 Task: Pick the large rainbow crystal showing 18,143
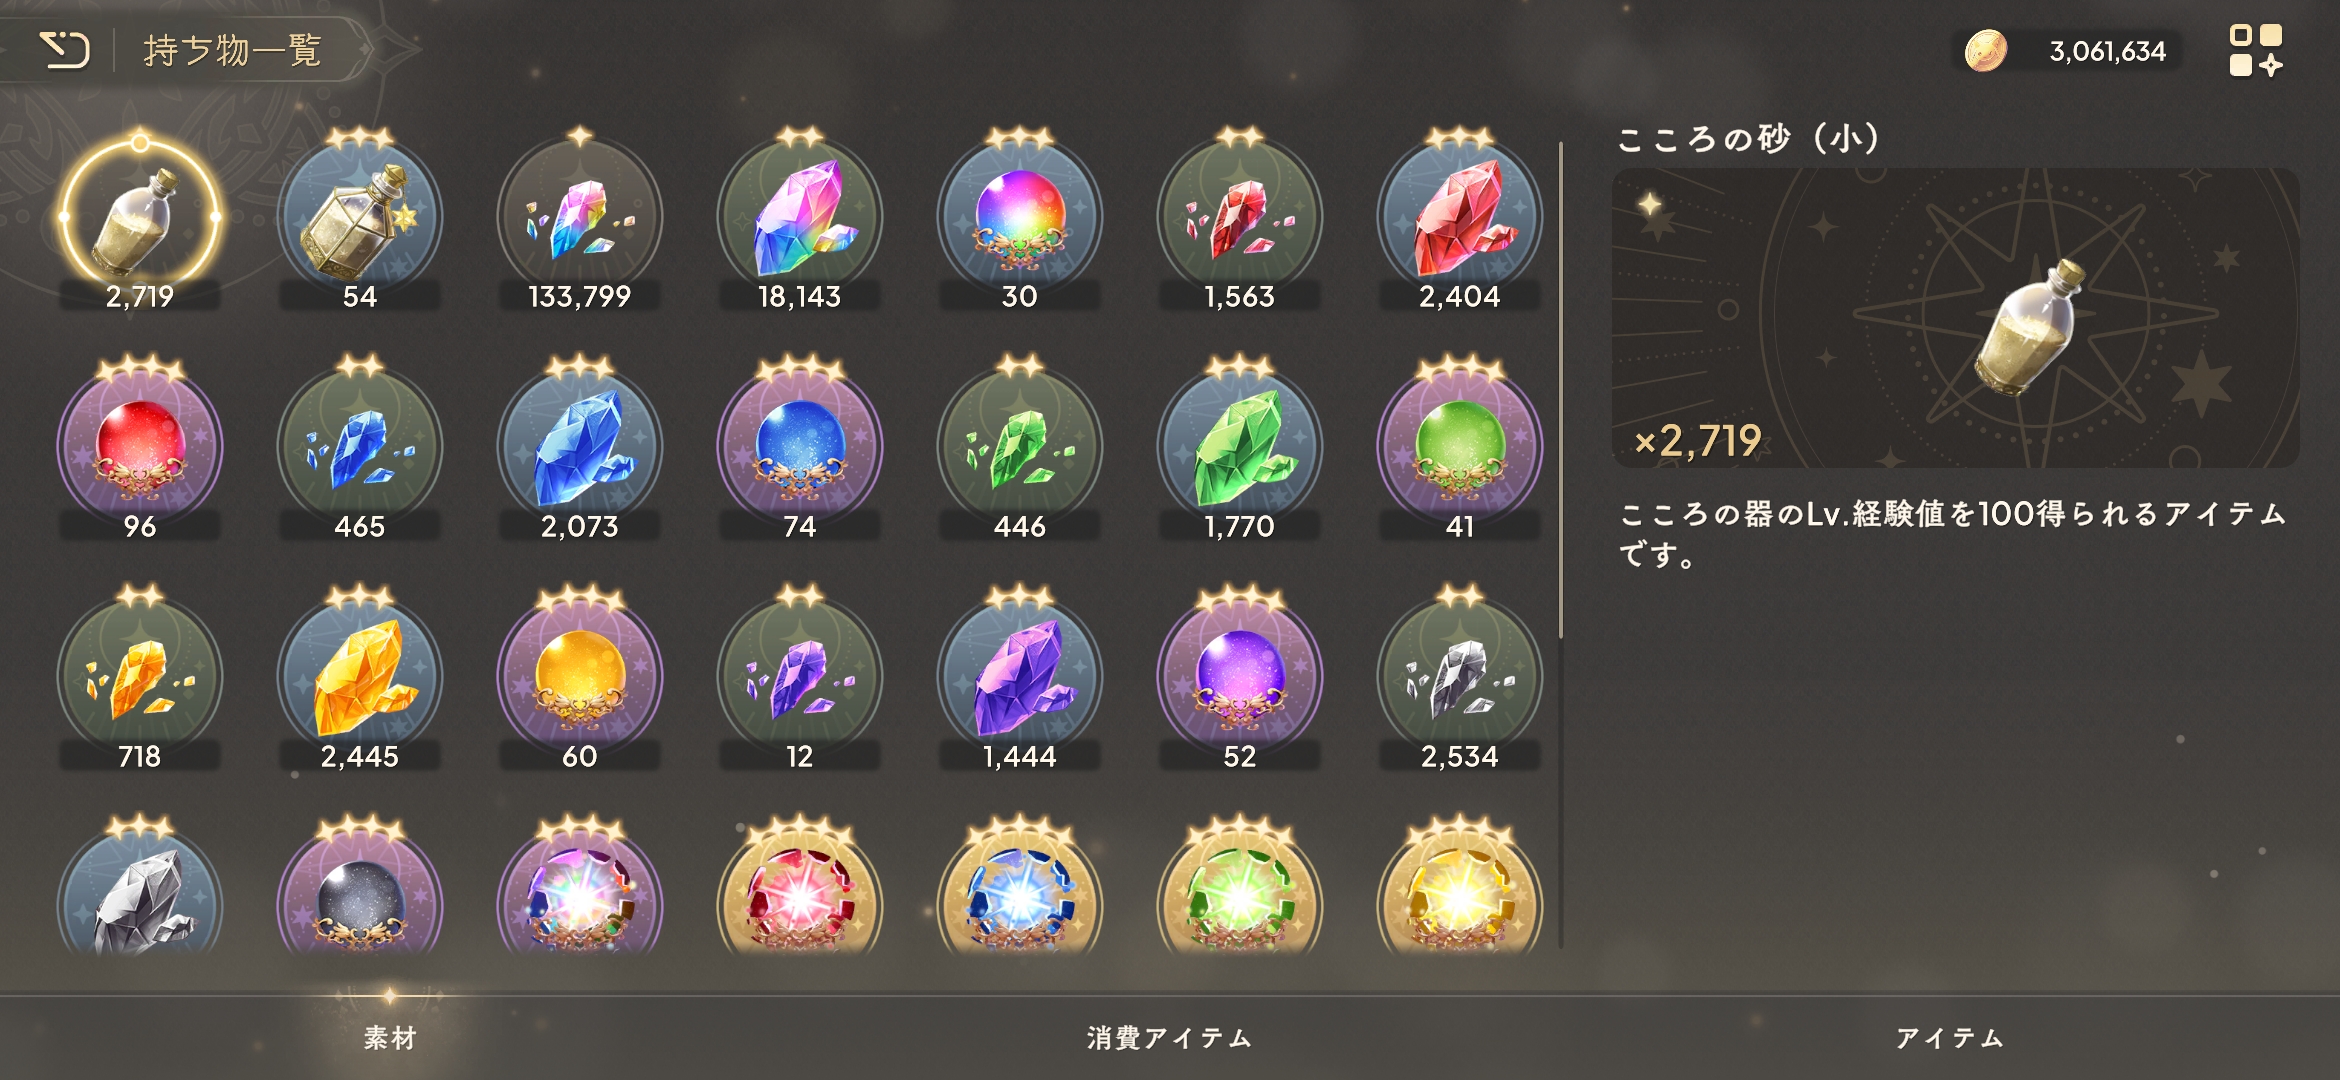coord(800,218)
